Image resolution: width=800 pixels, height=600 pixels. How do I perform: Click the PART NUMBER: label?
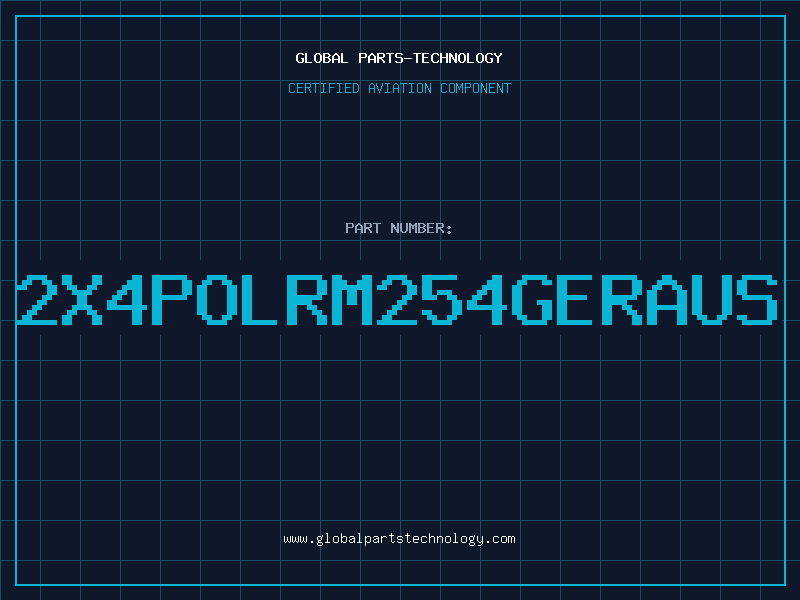pyautogui.click(x=399, y=228)
